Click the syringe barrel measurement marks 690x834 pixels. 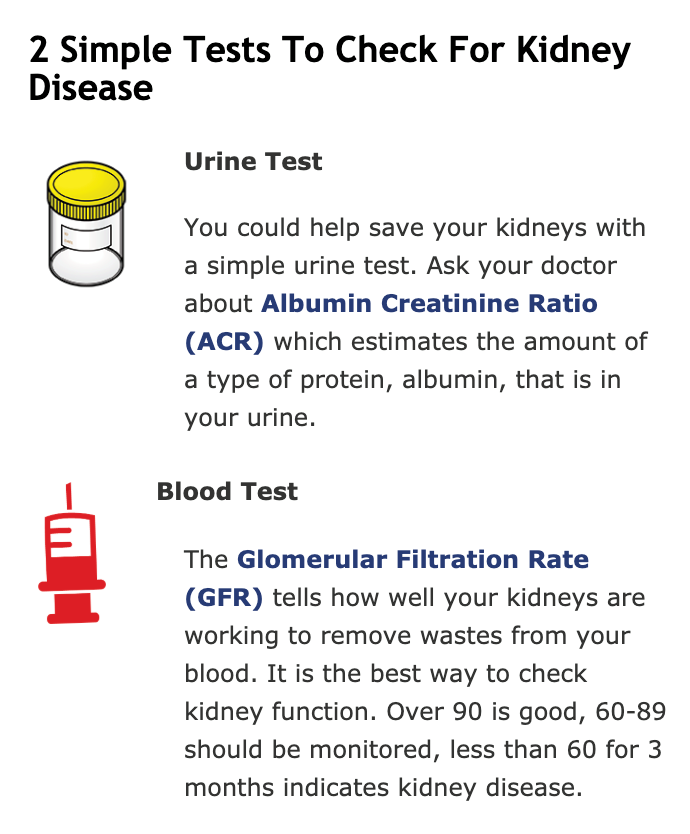(60, 537)
